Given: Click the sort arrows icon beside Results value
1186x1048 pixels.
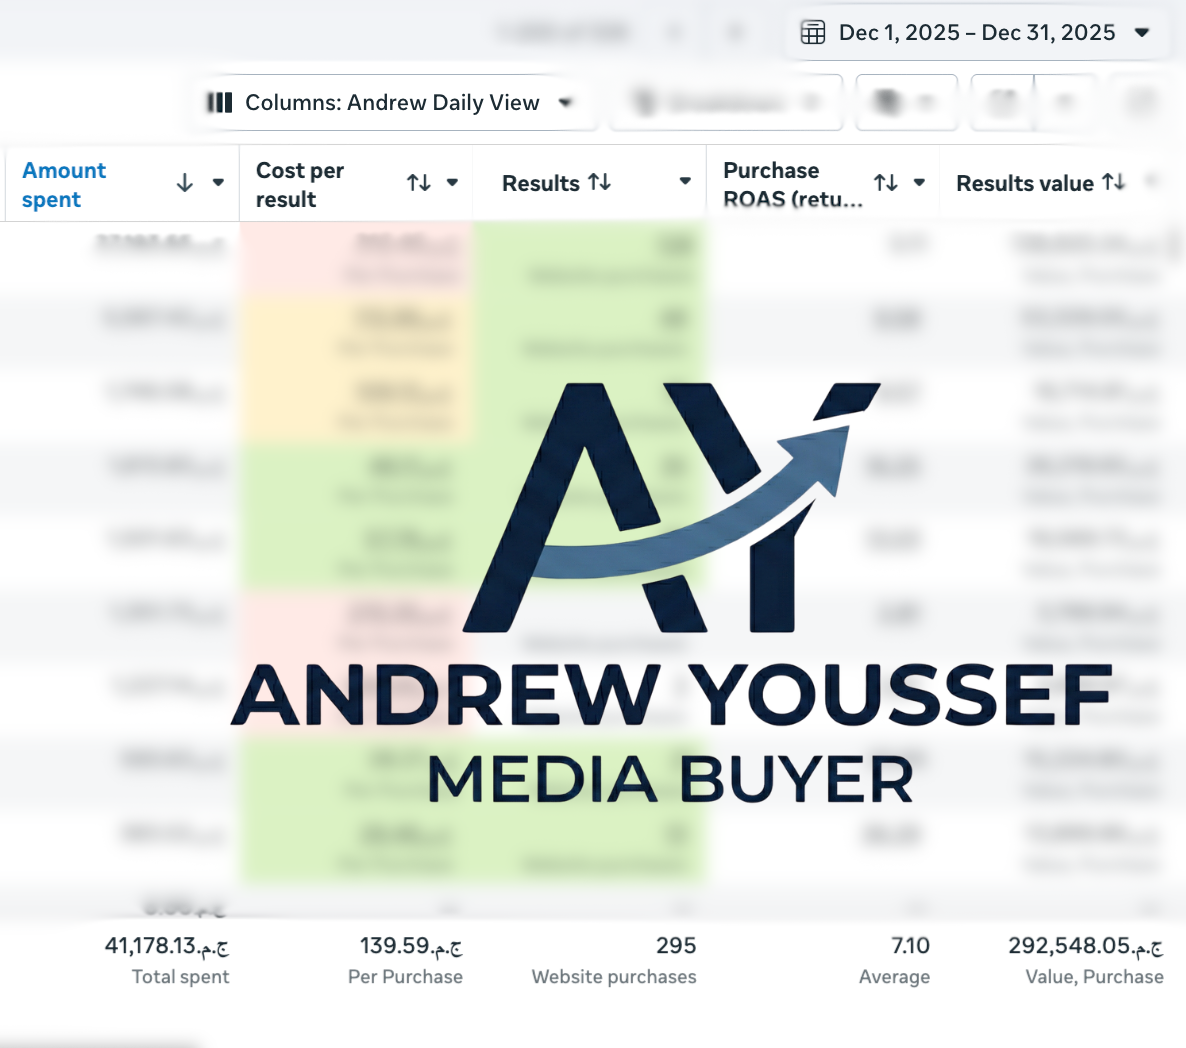Looking at the screenshot, I should tap(1114, 182).
